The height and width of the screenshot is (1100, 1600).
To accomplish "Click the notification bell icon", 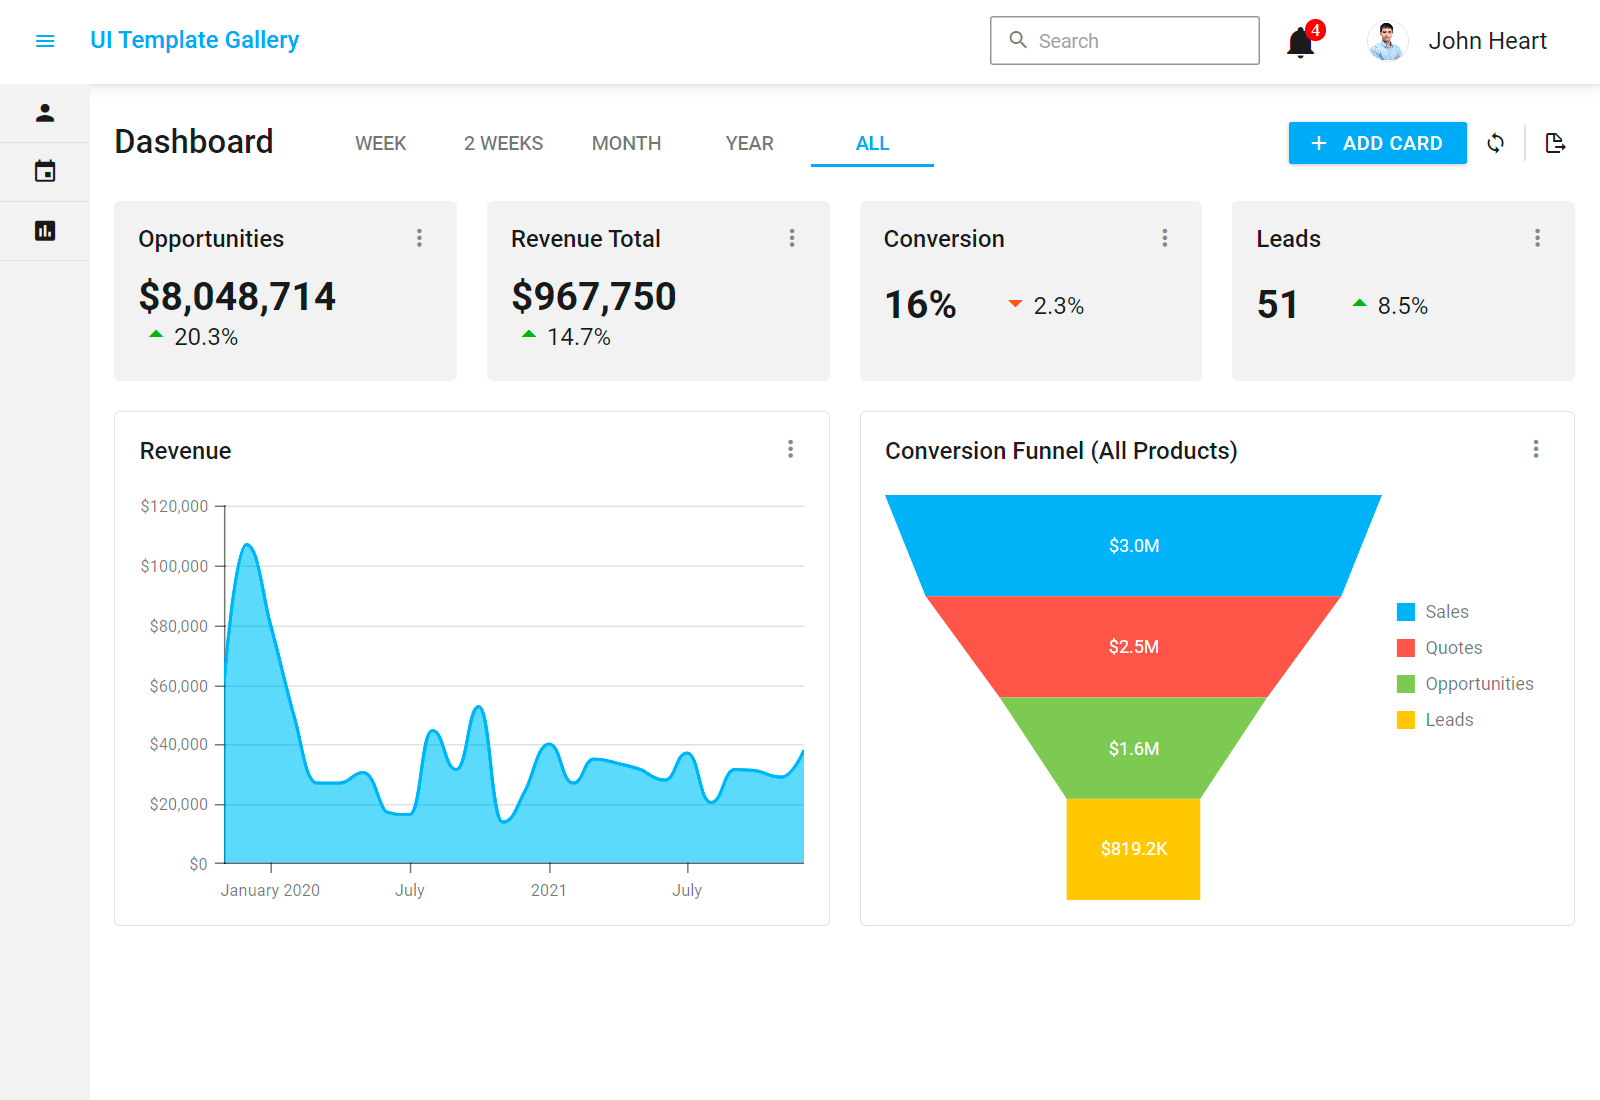I will click(x=1300, y=41).
